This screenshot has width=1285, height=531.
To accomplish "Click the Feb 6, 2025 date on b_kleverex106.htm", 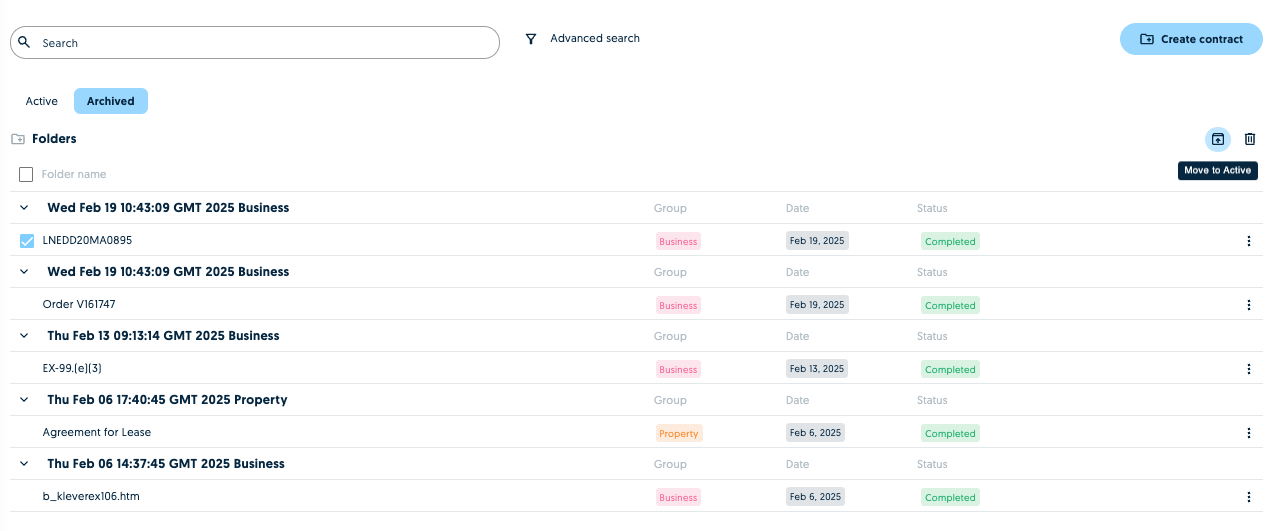I will 814,497.
